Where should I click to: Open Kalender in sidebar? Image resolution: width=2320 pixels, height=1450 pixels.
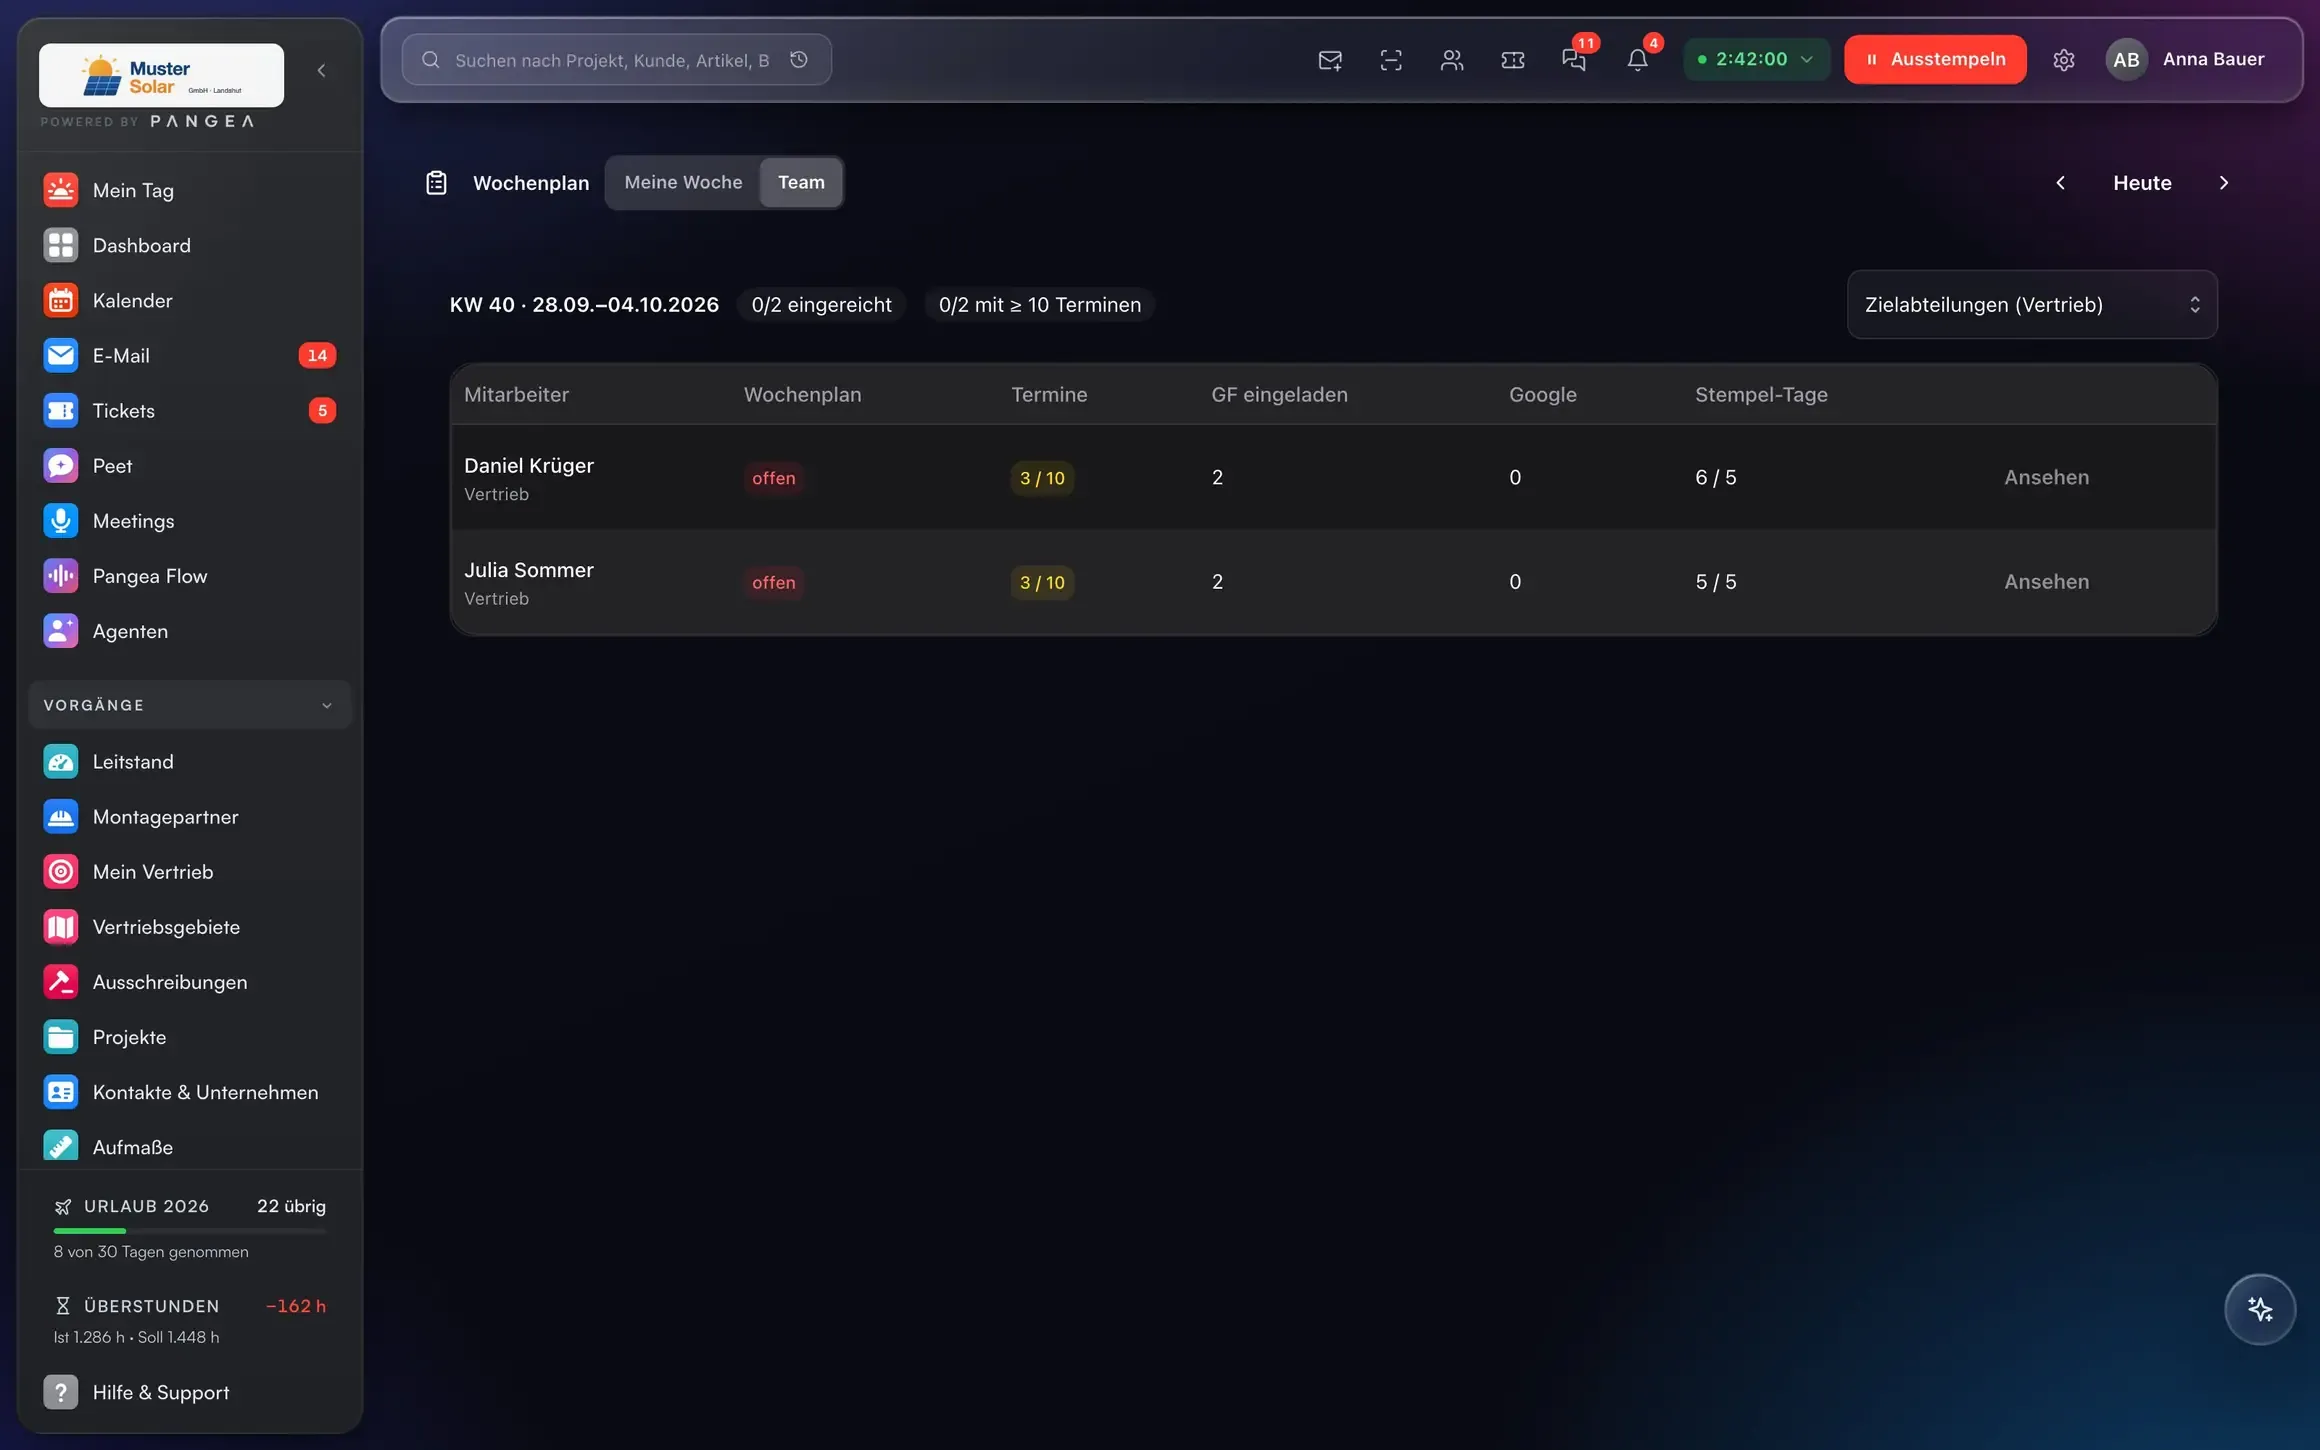[x=190, y=300]
